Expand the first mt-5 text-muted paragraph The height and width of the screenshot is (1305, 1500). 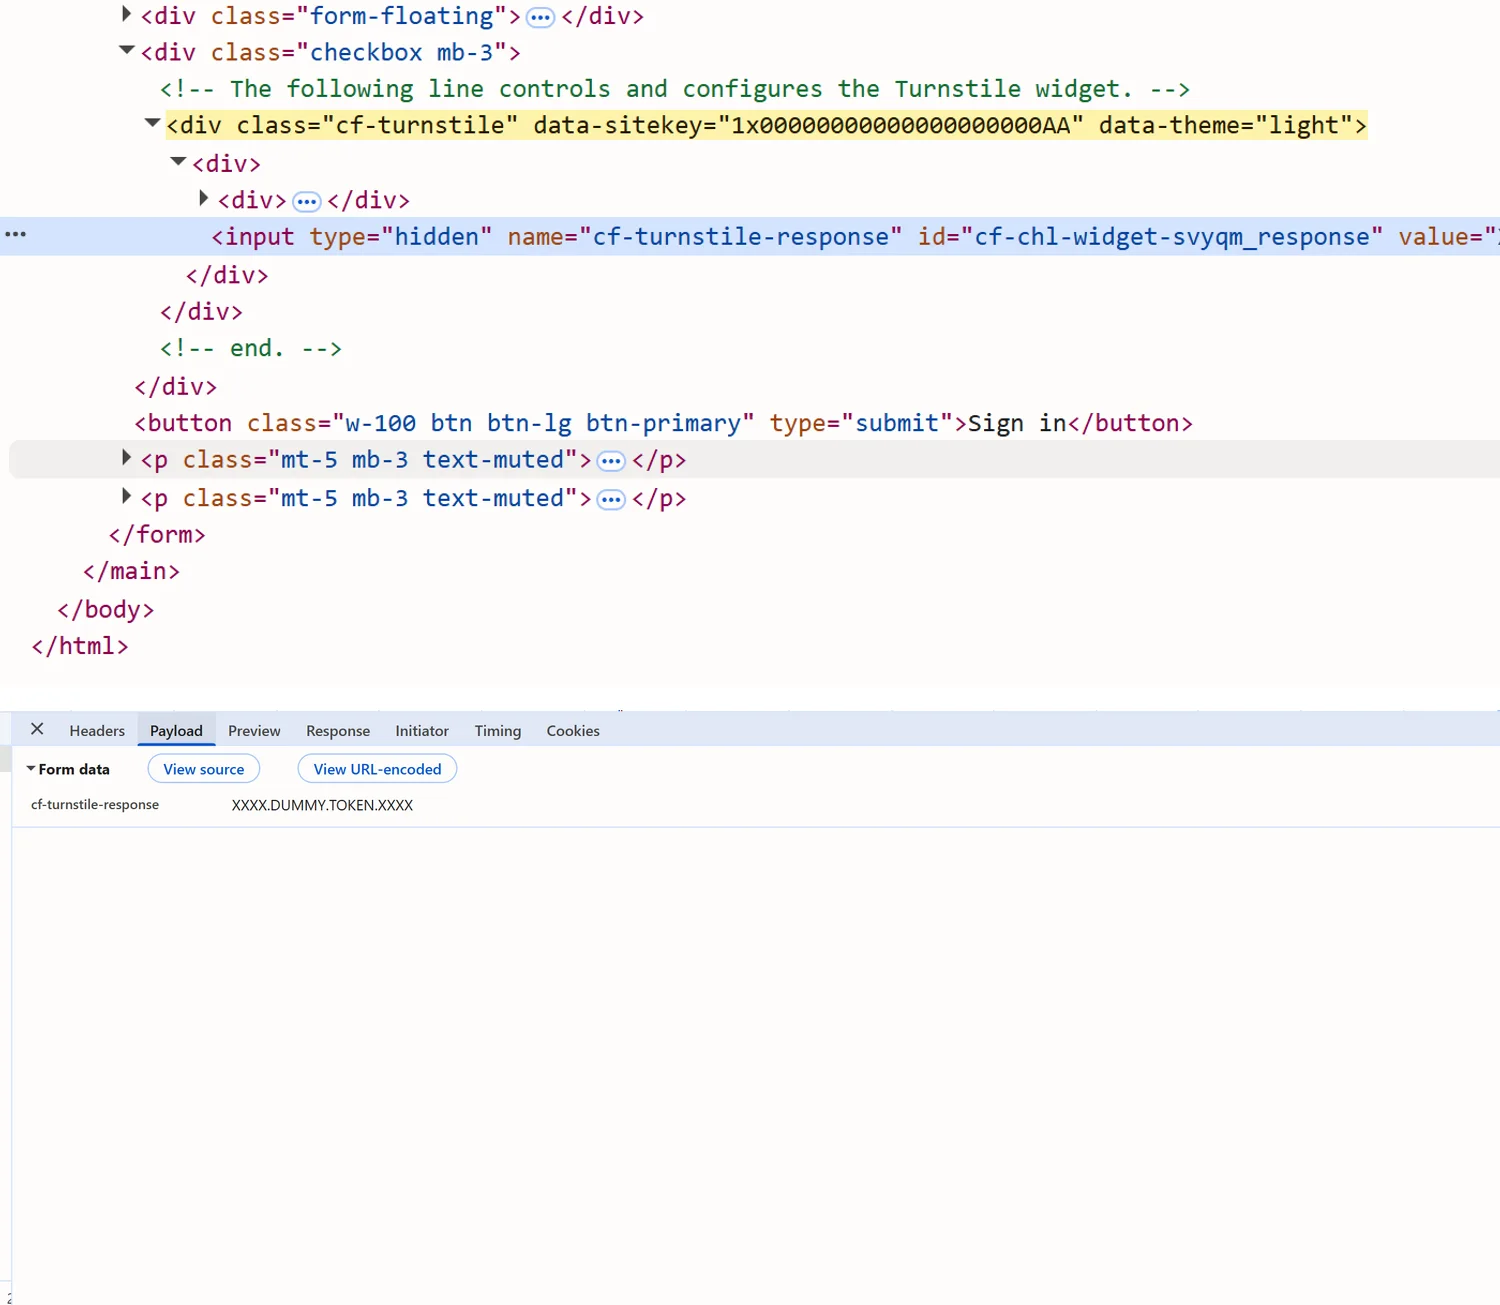point(126,458)
